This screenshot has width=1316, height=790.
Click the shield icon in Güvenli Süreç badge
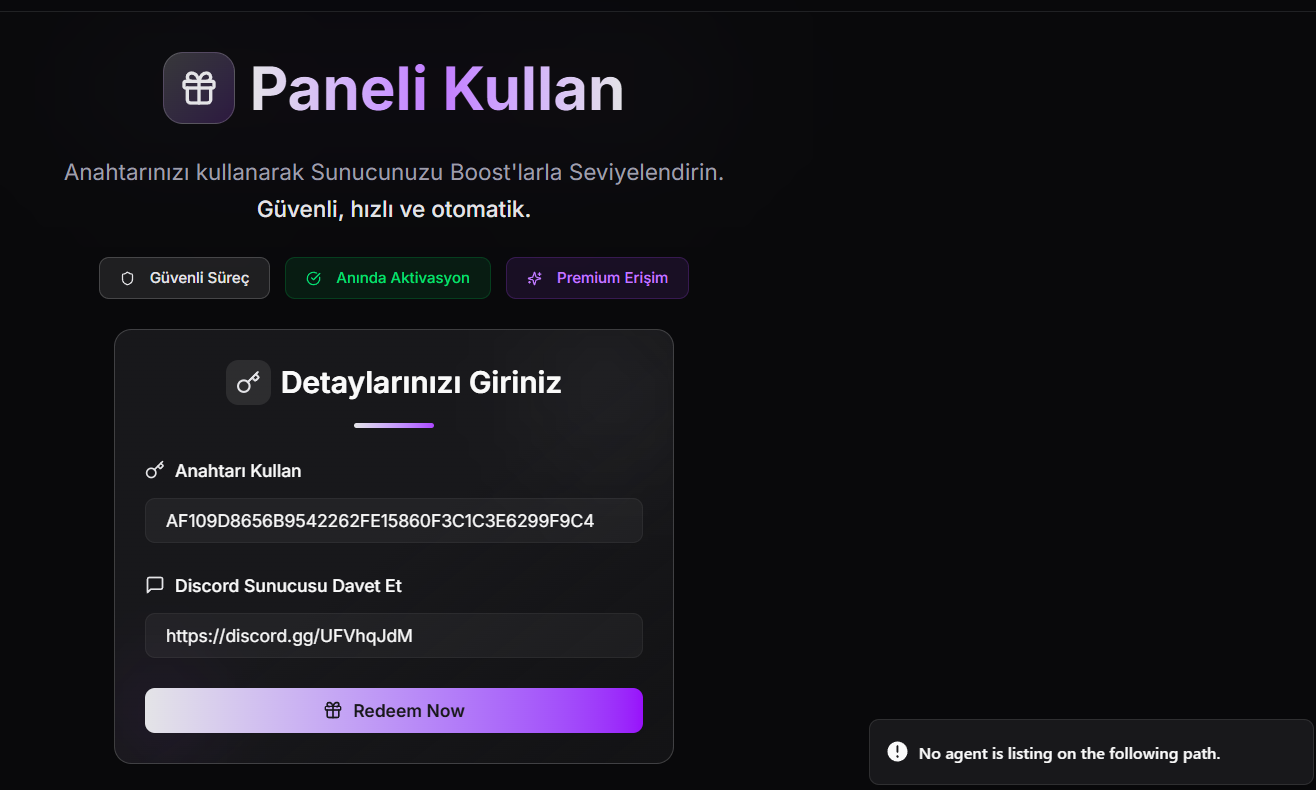(x=127, y=278)
